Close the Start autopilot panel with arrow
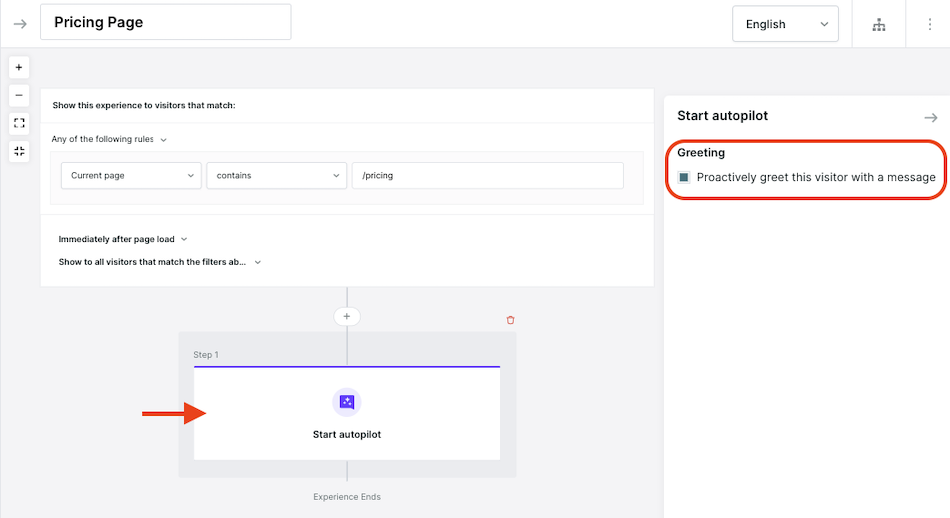Image resolution: width=950 pixels, height=518 pixels. [931, 118]
